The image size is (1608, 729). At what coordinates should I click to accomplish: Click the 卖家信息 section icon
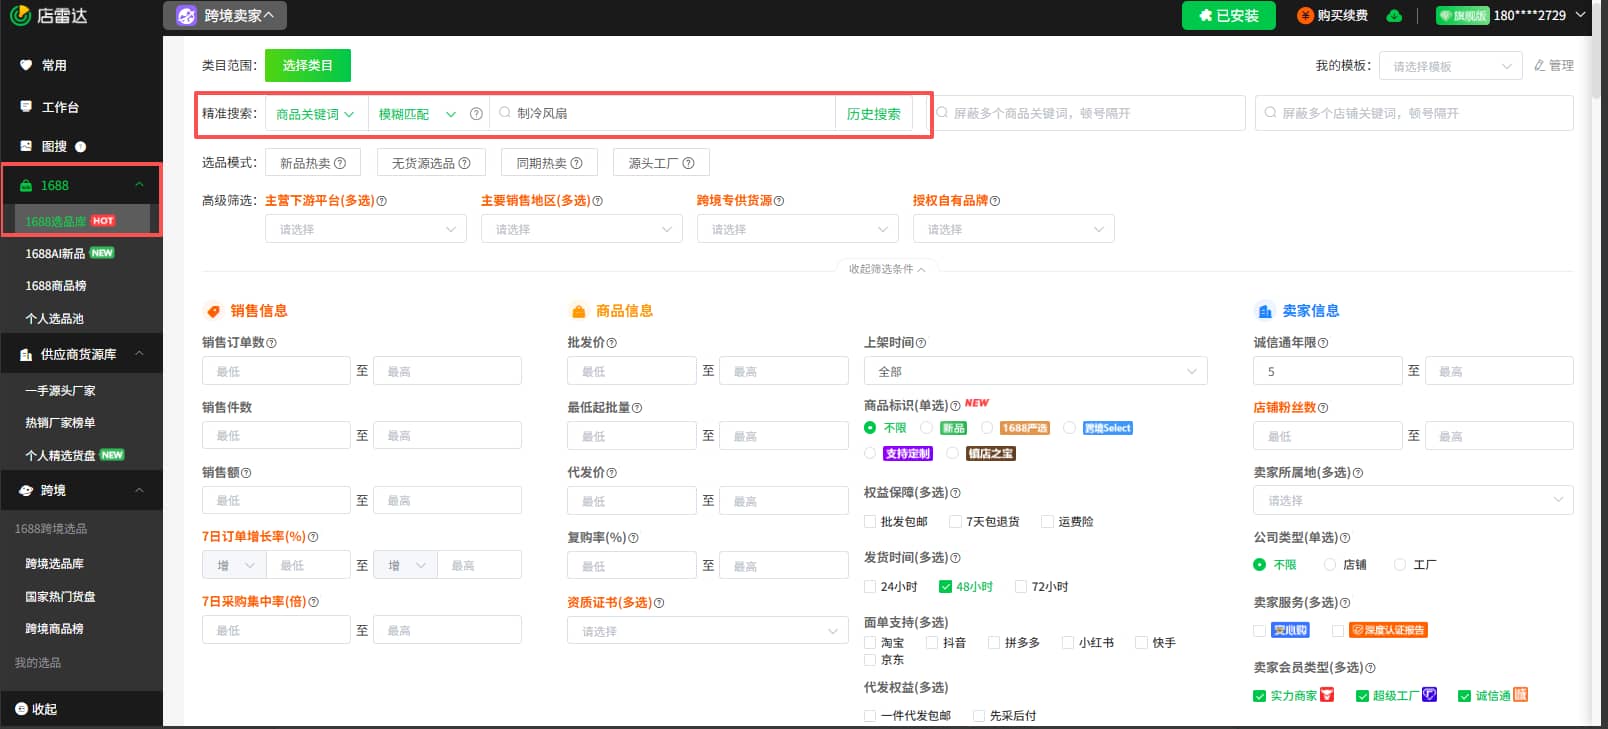(1264, 311)
